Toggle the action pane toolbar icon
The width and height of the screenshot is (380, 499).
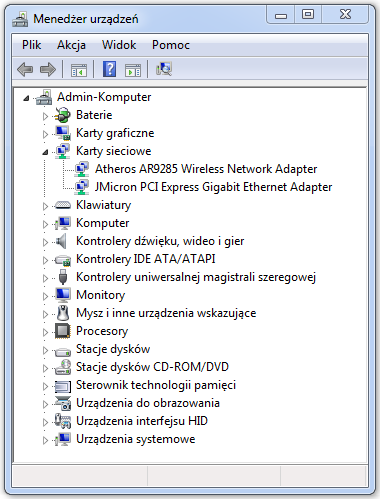[x=133, y=70]
